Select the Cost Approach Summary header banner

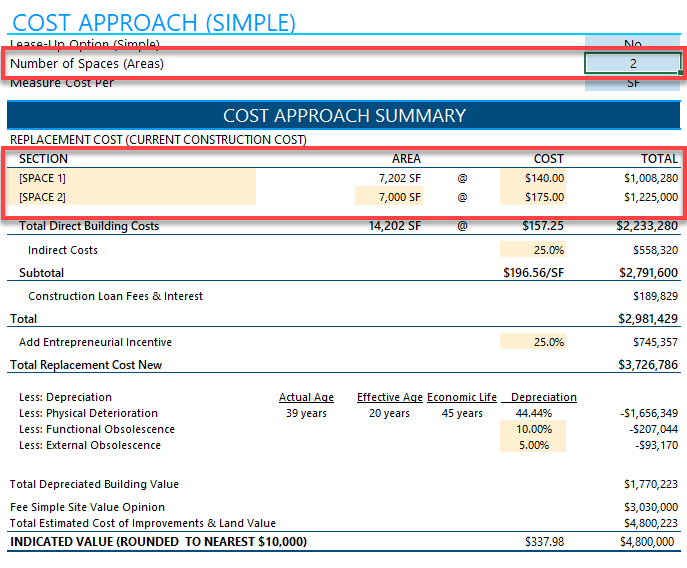[344, 115]
